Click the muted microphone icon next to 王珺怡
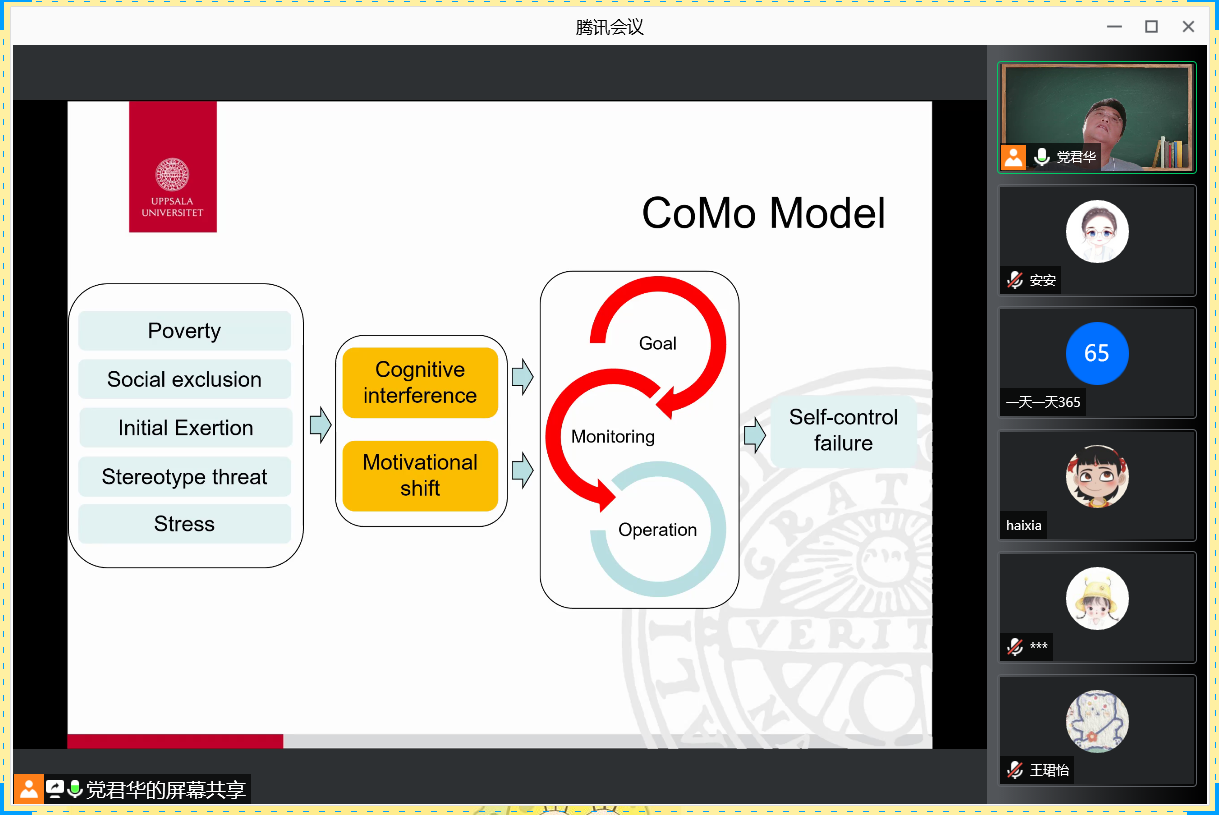This screenshot has width=1219, height=815. (1015, 769)
